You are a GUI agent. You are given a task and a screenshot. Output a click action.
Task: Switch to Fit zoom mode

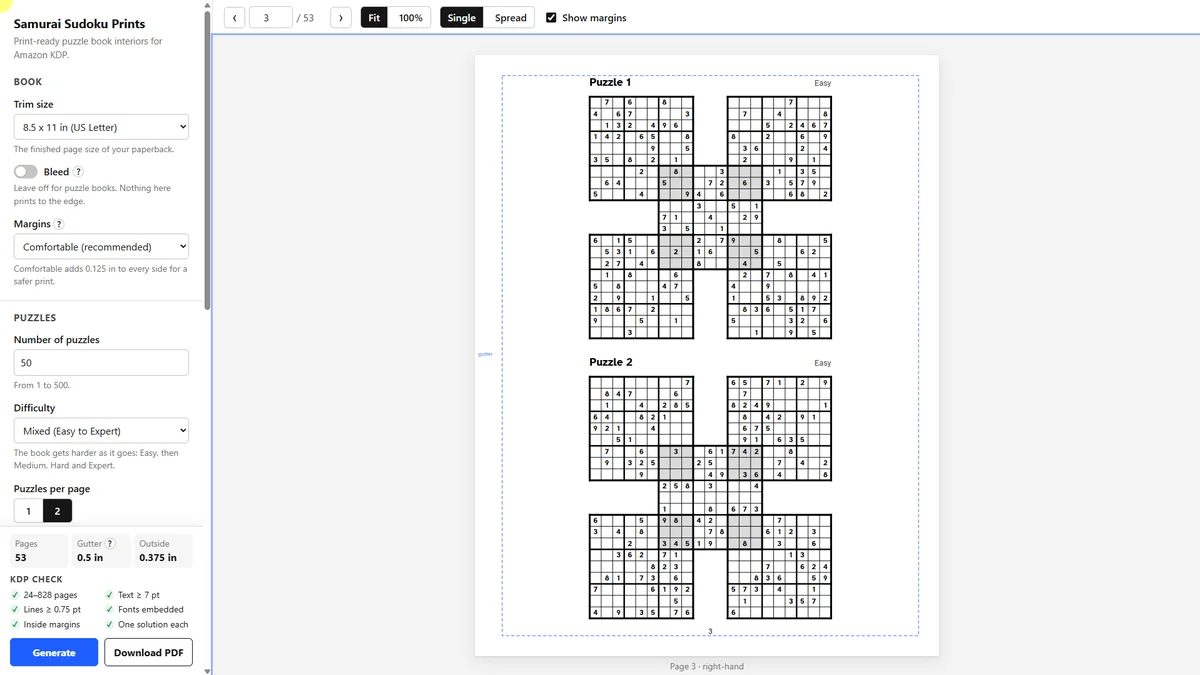click(x=374, y=18)
